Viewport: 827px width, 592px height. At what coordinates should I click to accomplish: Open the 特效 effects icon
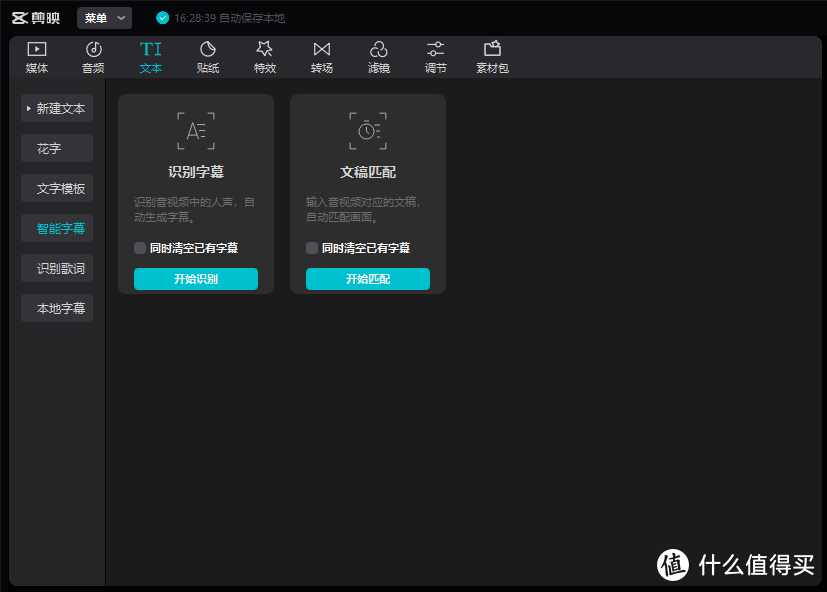(x=264, y=55)
